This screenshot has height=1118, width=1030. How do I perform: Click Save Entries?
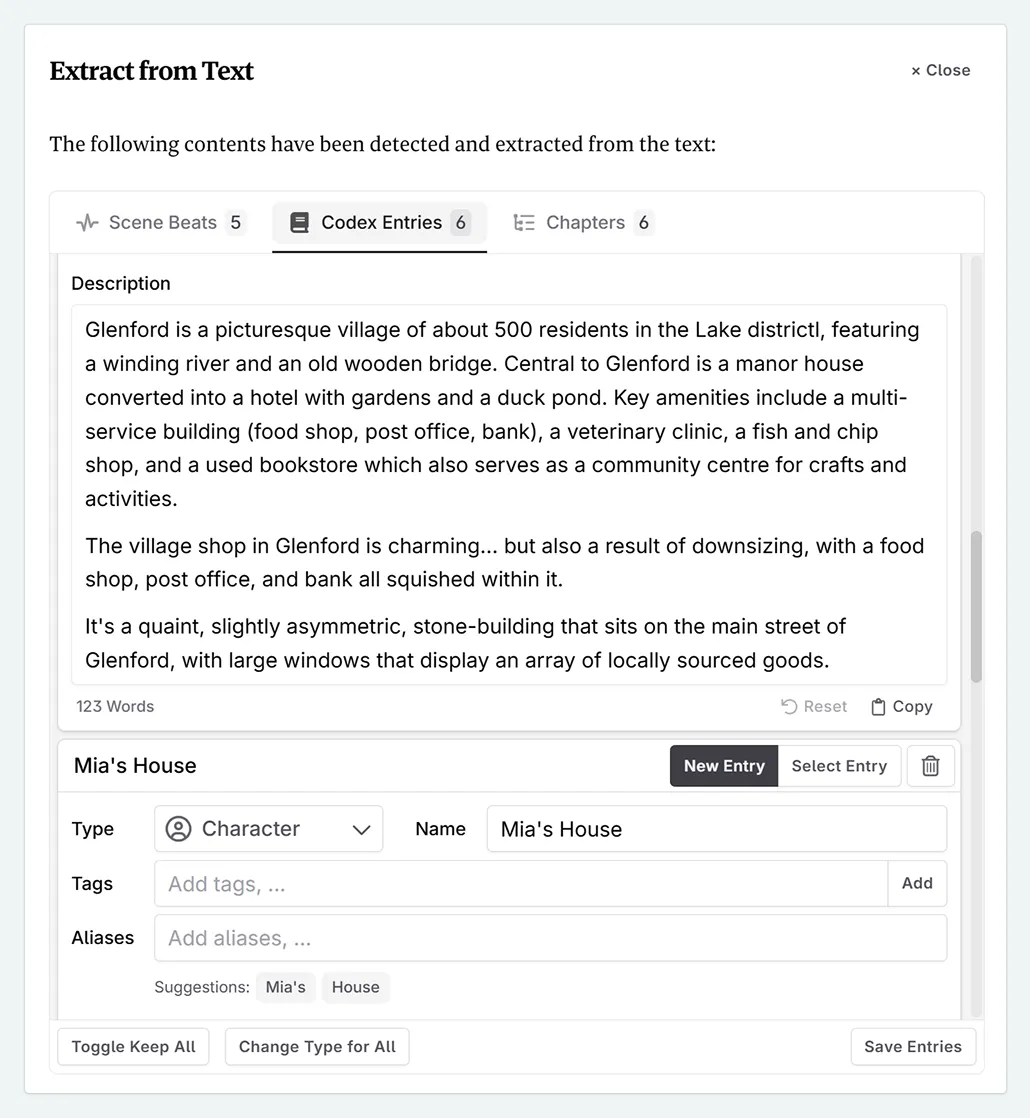(x=912, y=1046)
